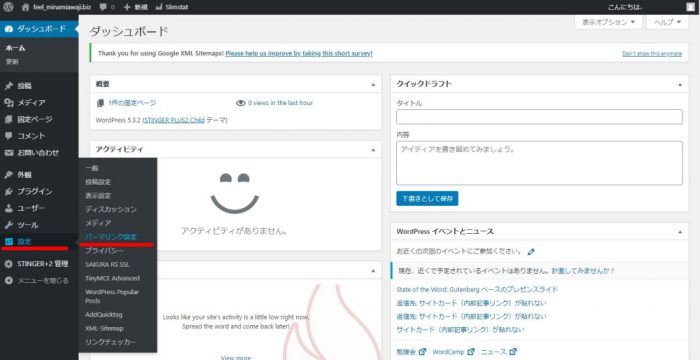700x360 pixels.
Task: Focus the 内容 draft text area
Action: (x=539, y=163)
